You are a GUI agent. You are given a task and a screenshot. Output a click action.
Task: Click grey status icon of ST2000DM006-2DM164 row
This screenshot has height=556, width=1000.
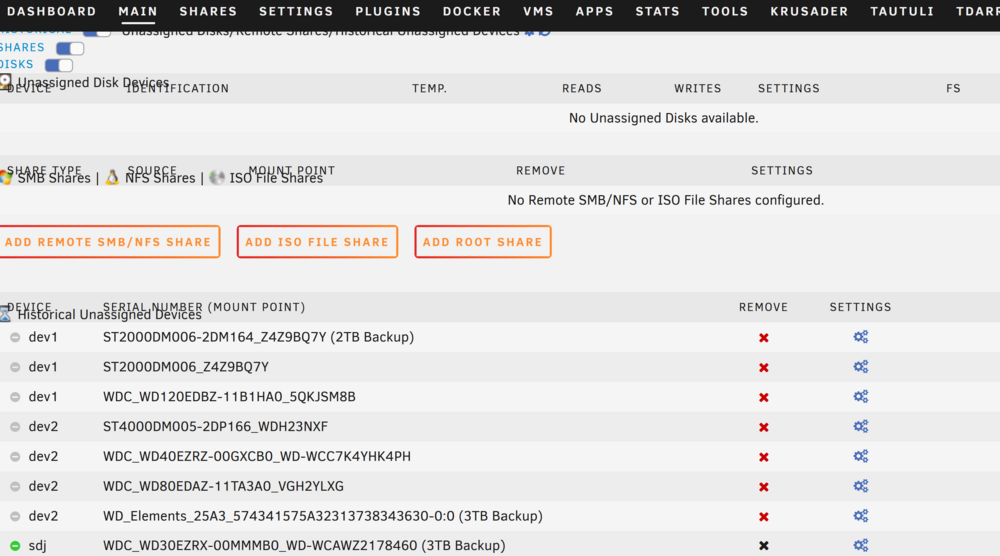pos(15,337)
